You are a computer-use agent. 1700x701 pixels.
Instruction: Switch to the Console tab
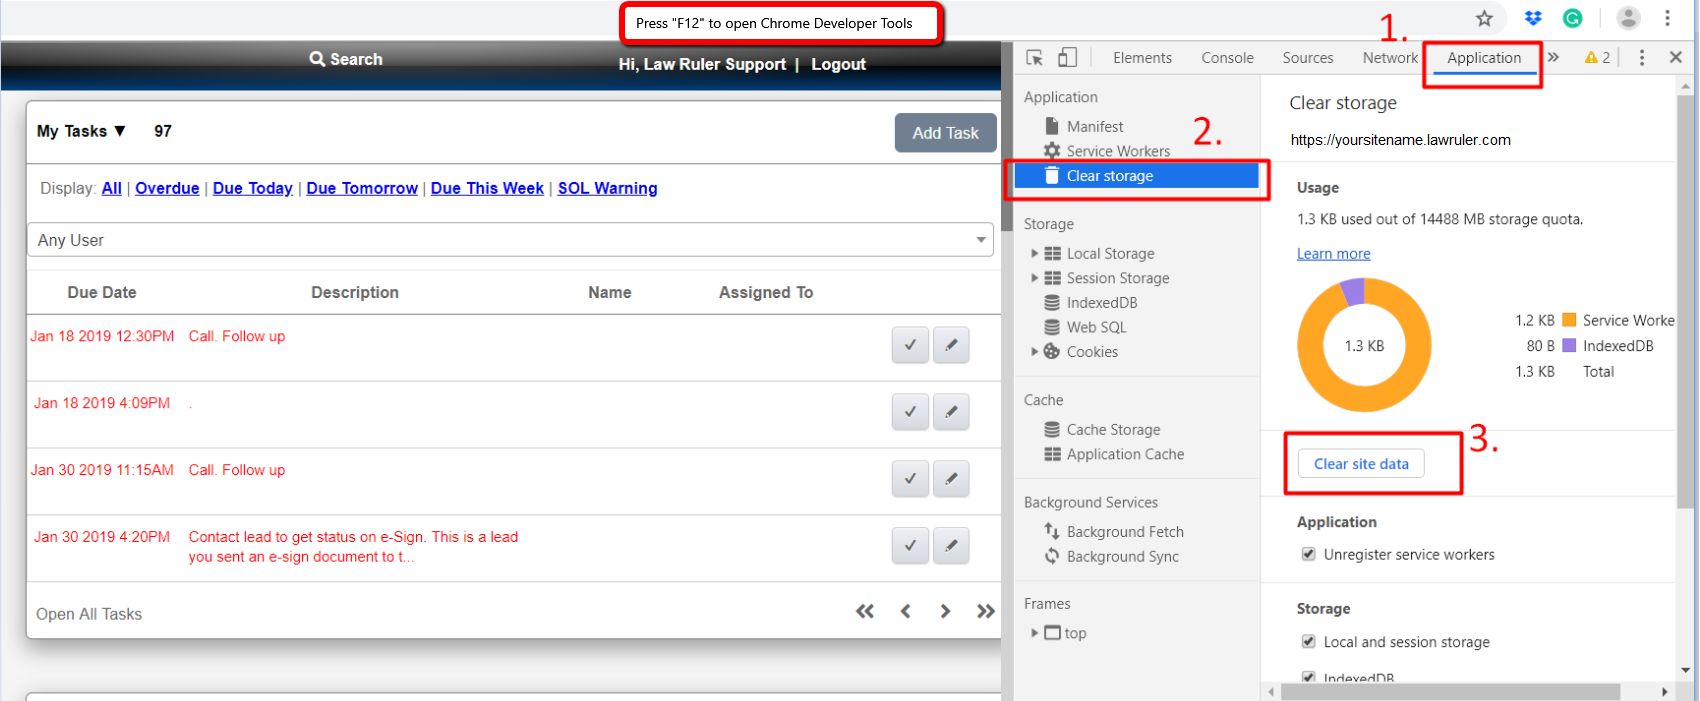point(1227,58)
